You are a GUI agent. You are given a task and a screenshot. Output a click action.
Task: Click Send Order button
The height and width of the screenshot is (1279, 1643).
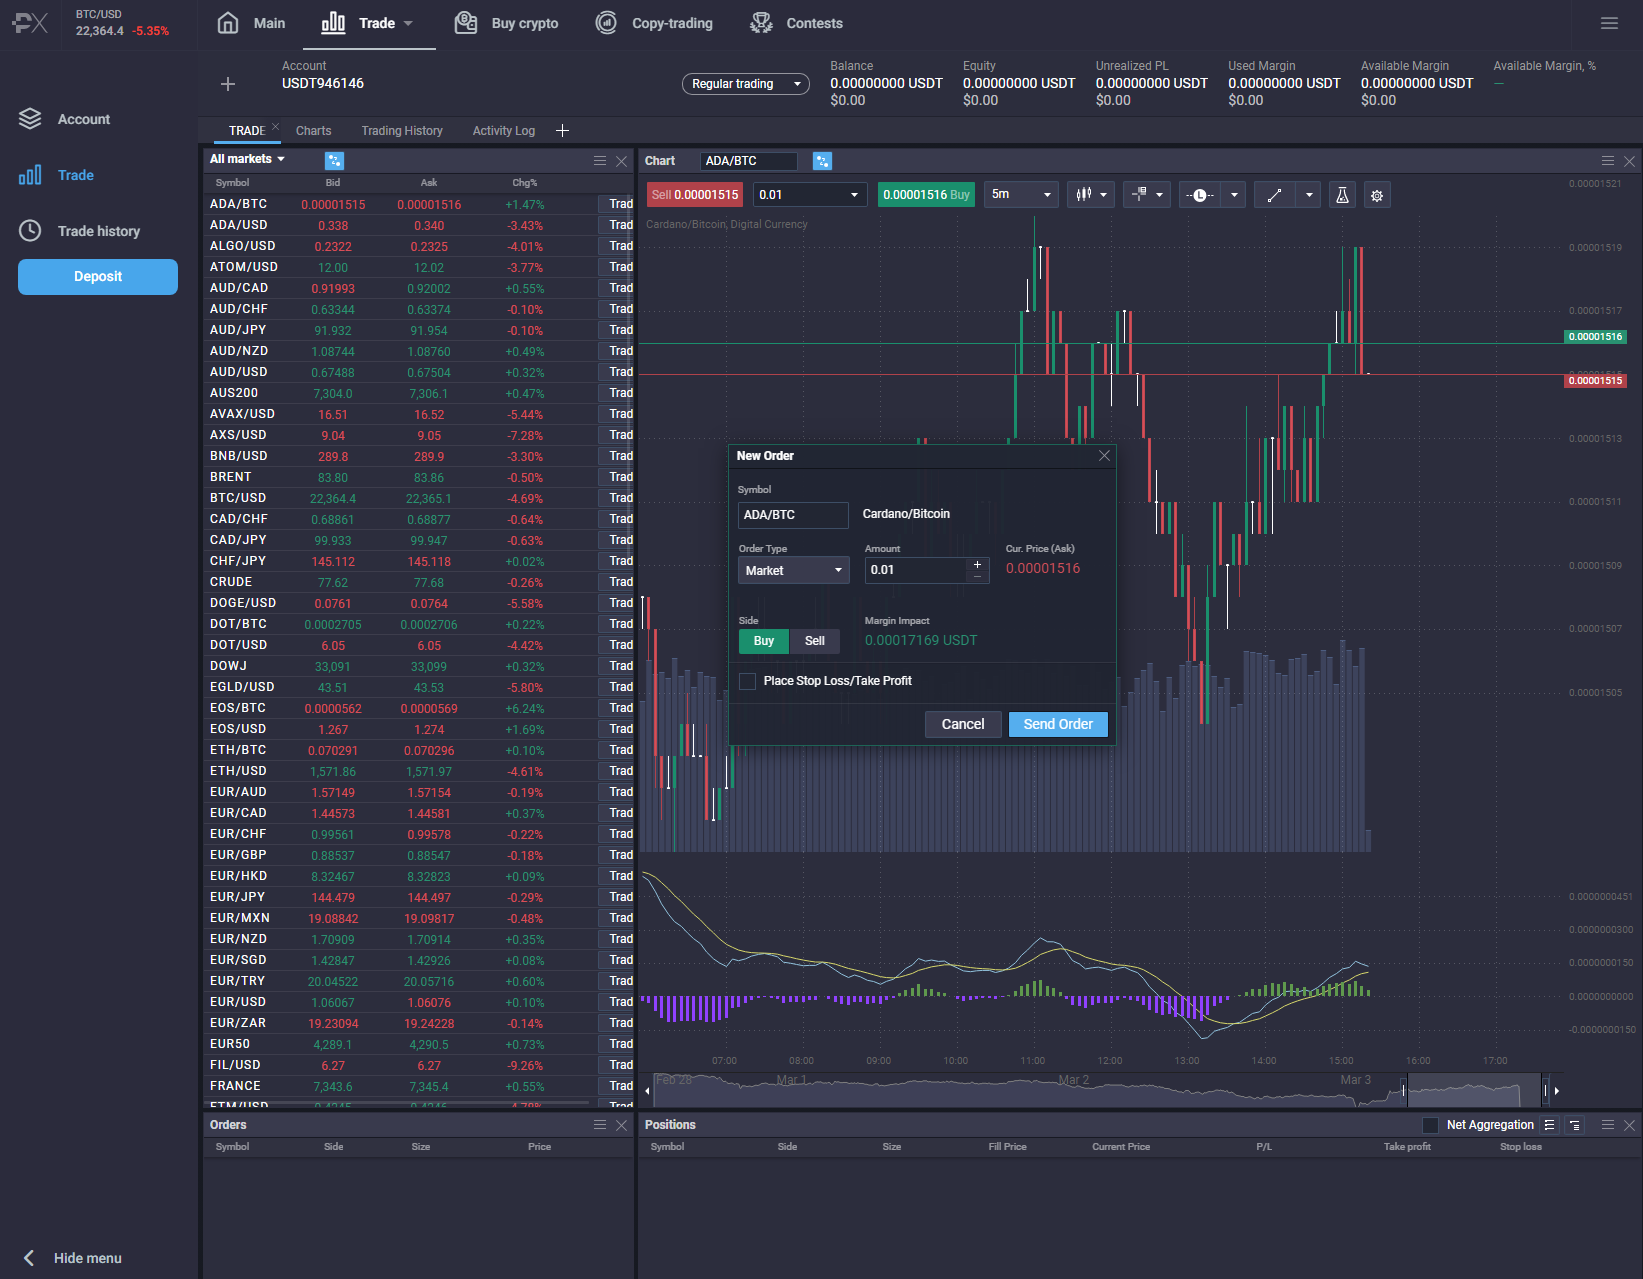coord(1058,724)
